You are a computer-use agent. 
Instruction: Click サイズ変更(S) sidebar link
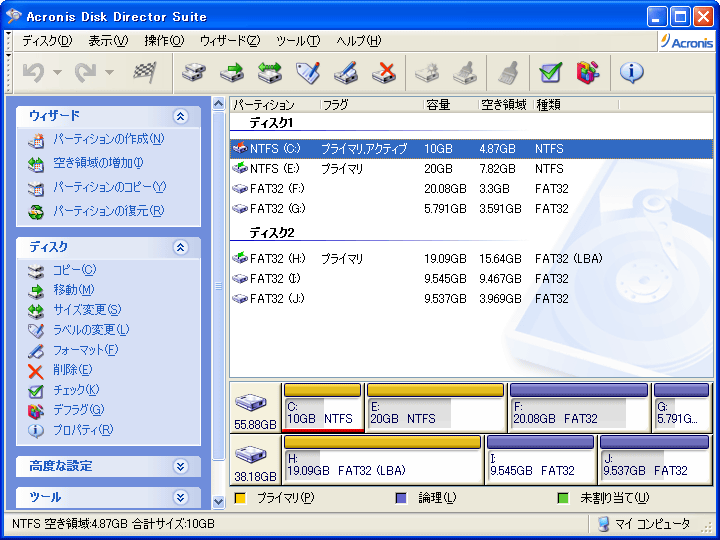coord(87,310)
